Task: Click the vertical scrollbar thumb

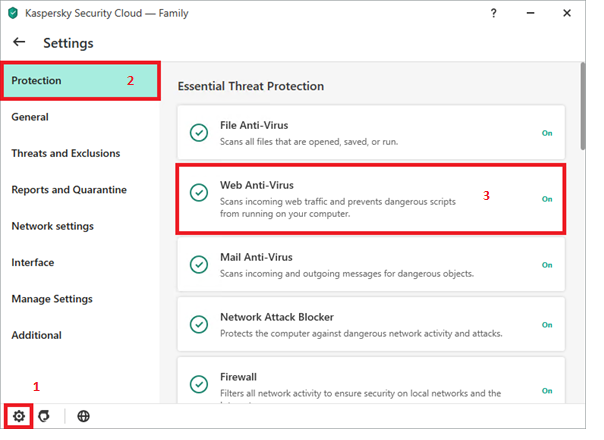Action: click(583, 106)
